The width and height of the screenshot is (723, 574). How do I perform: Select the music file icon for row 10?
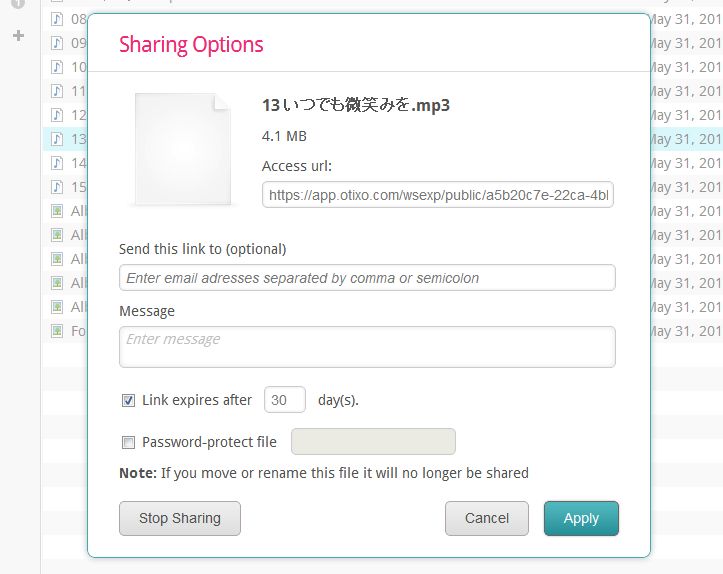point(57,67)
